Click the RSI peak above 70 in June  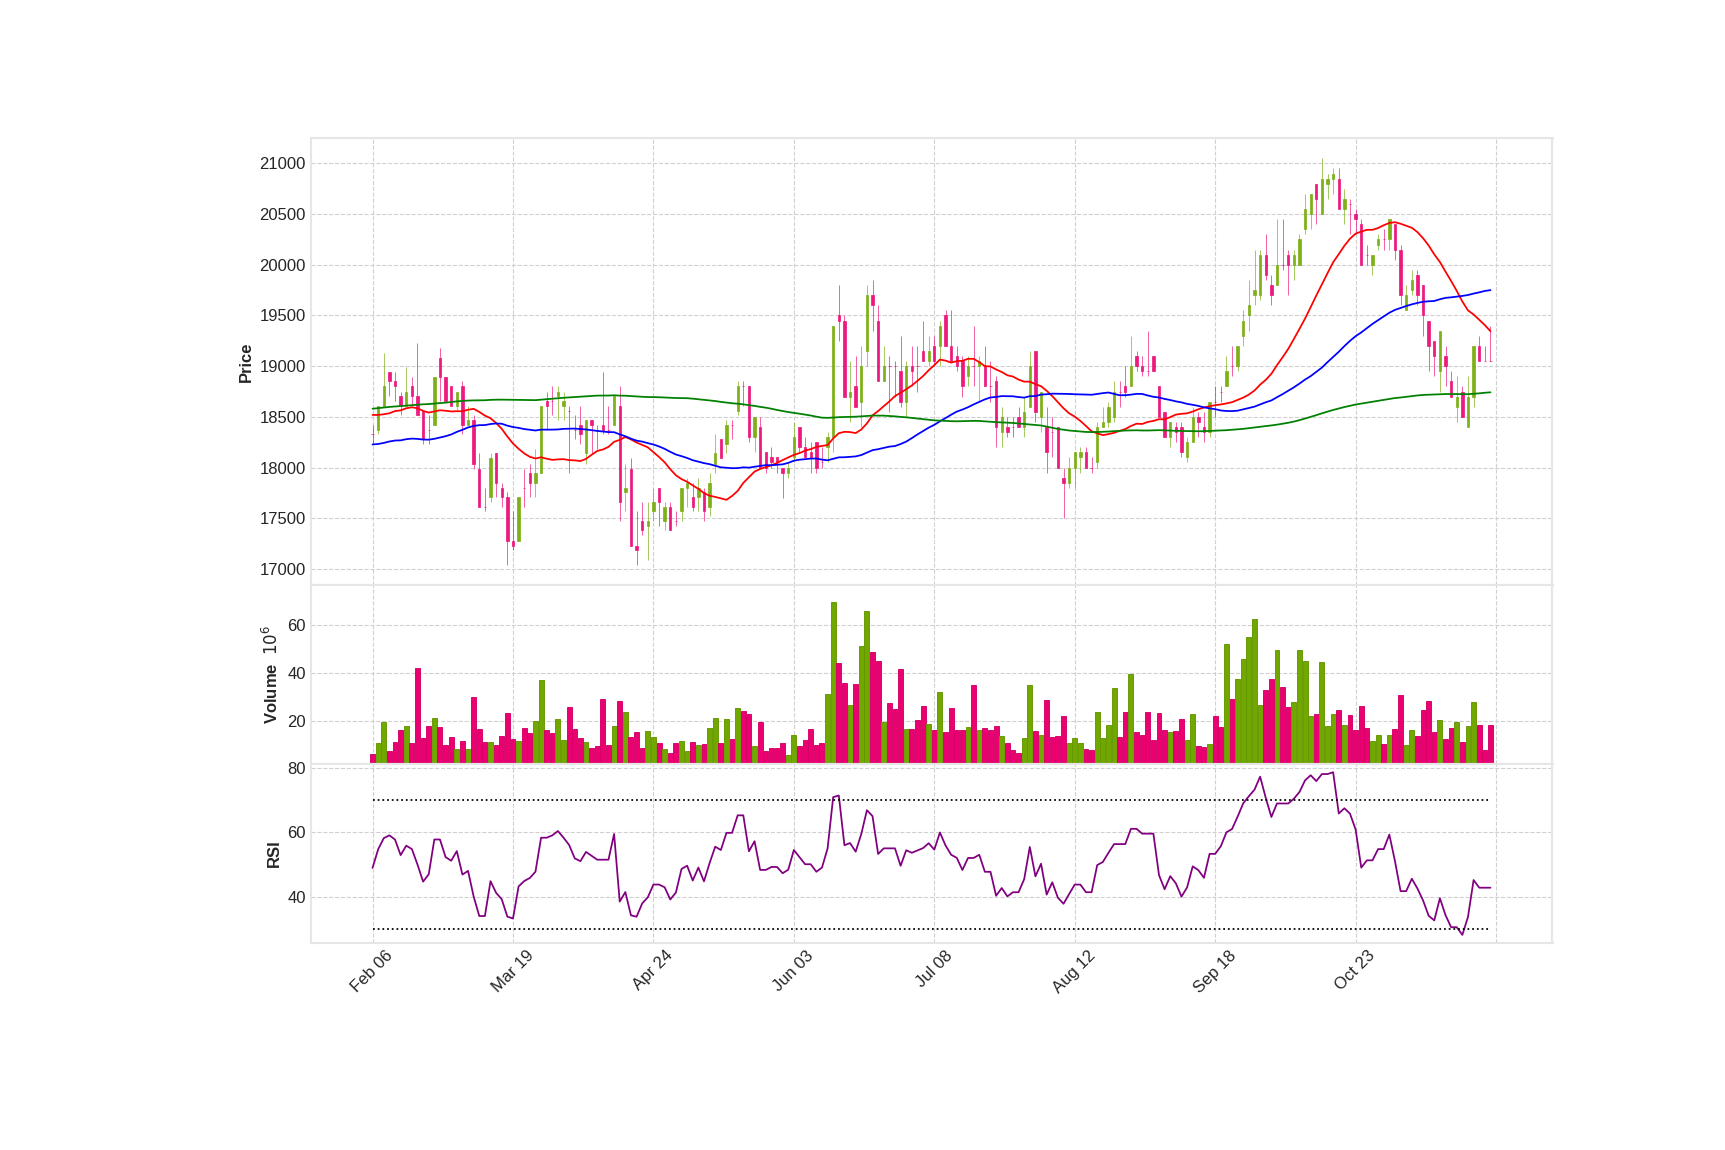coord(837,797)
